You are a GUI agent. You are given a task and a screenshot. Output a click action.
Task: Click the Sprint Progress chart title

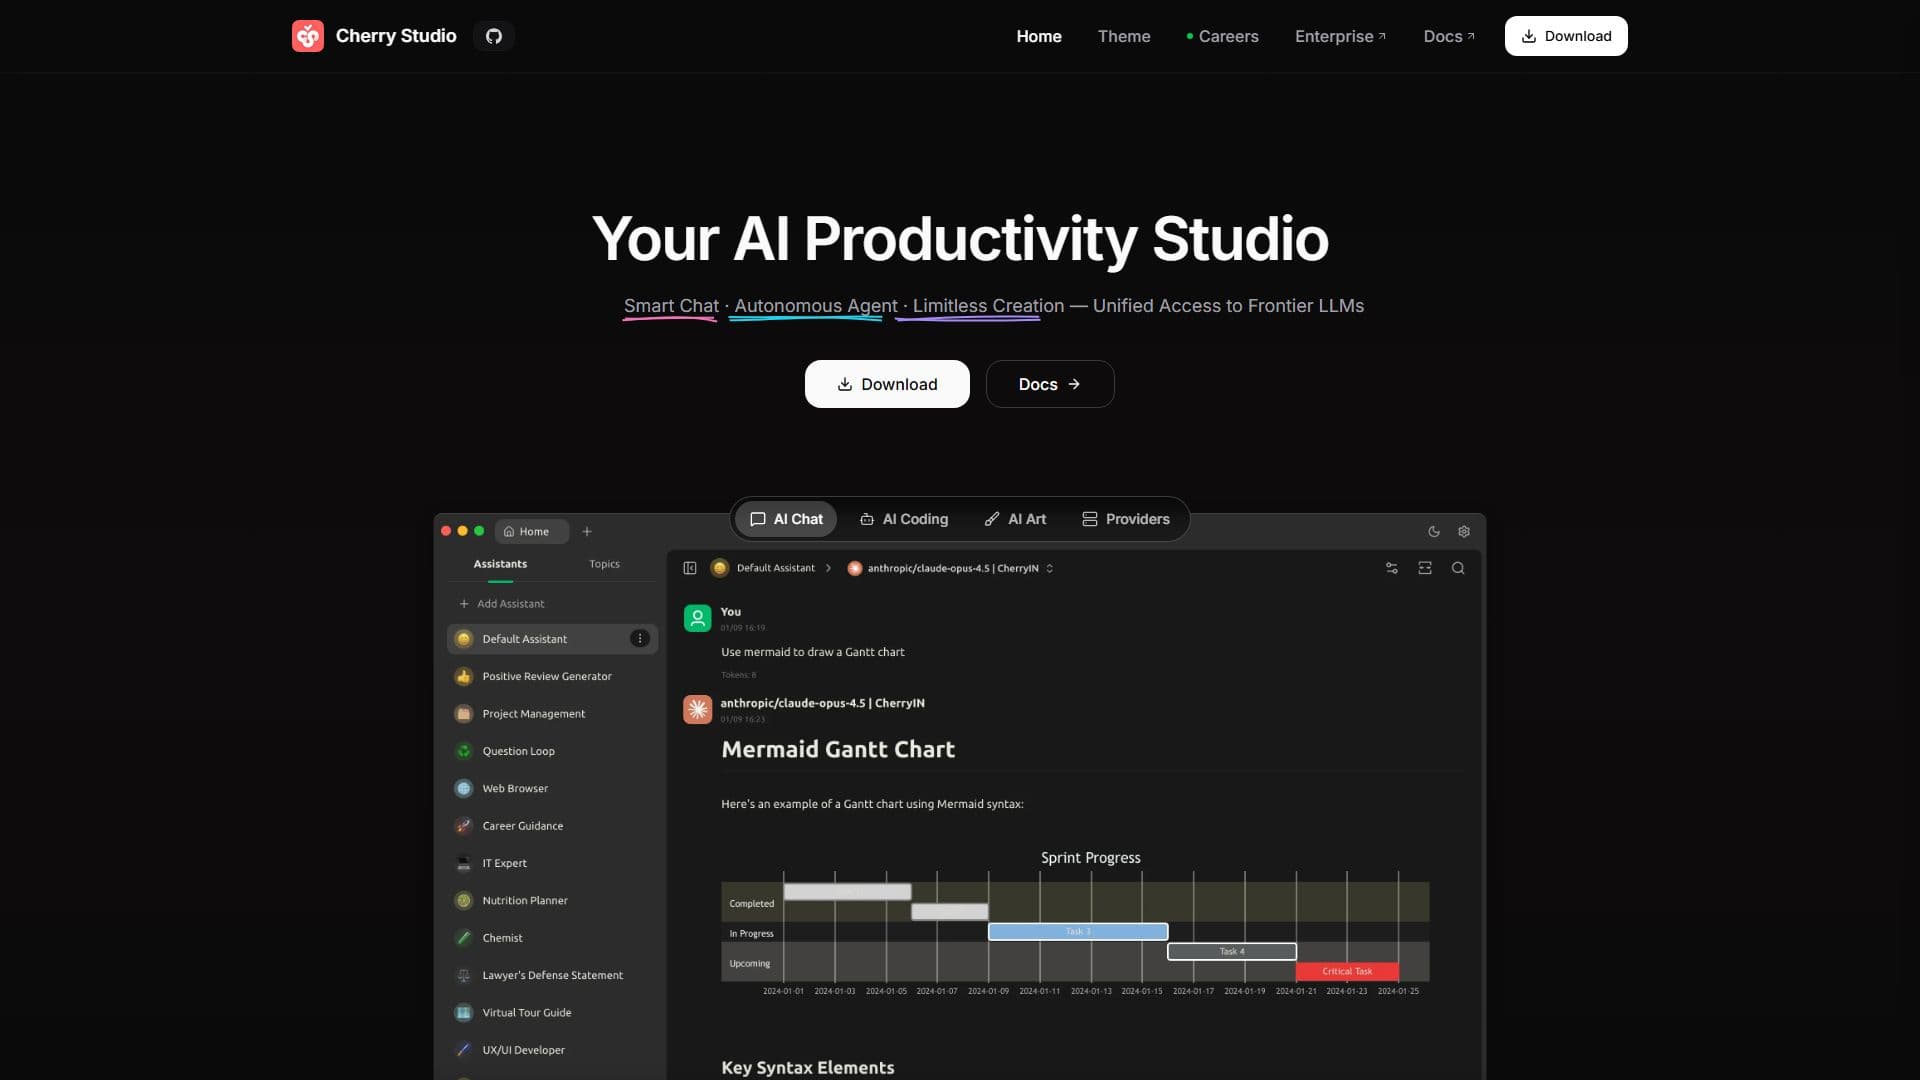1090,858
